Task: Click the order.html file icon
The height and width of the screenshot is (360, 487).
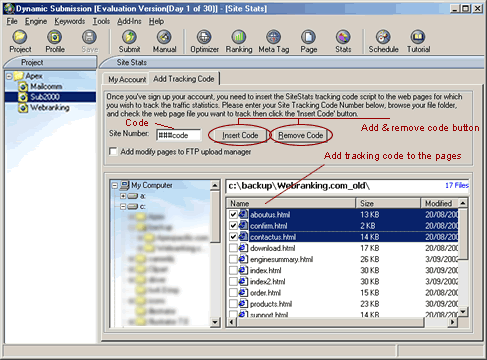Action: coord(244,293)
